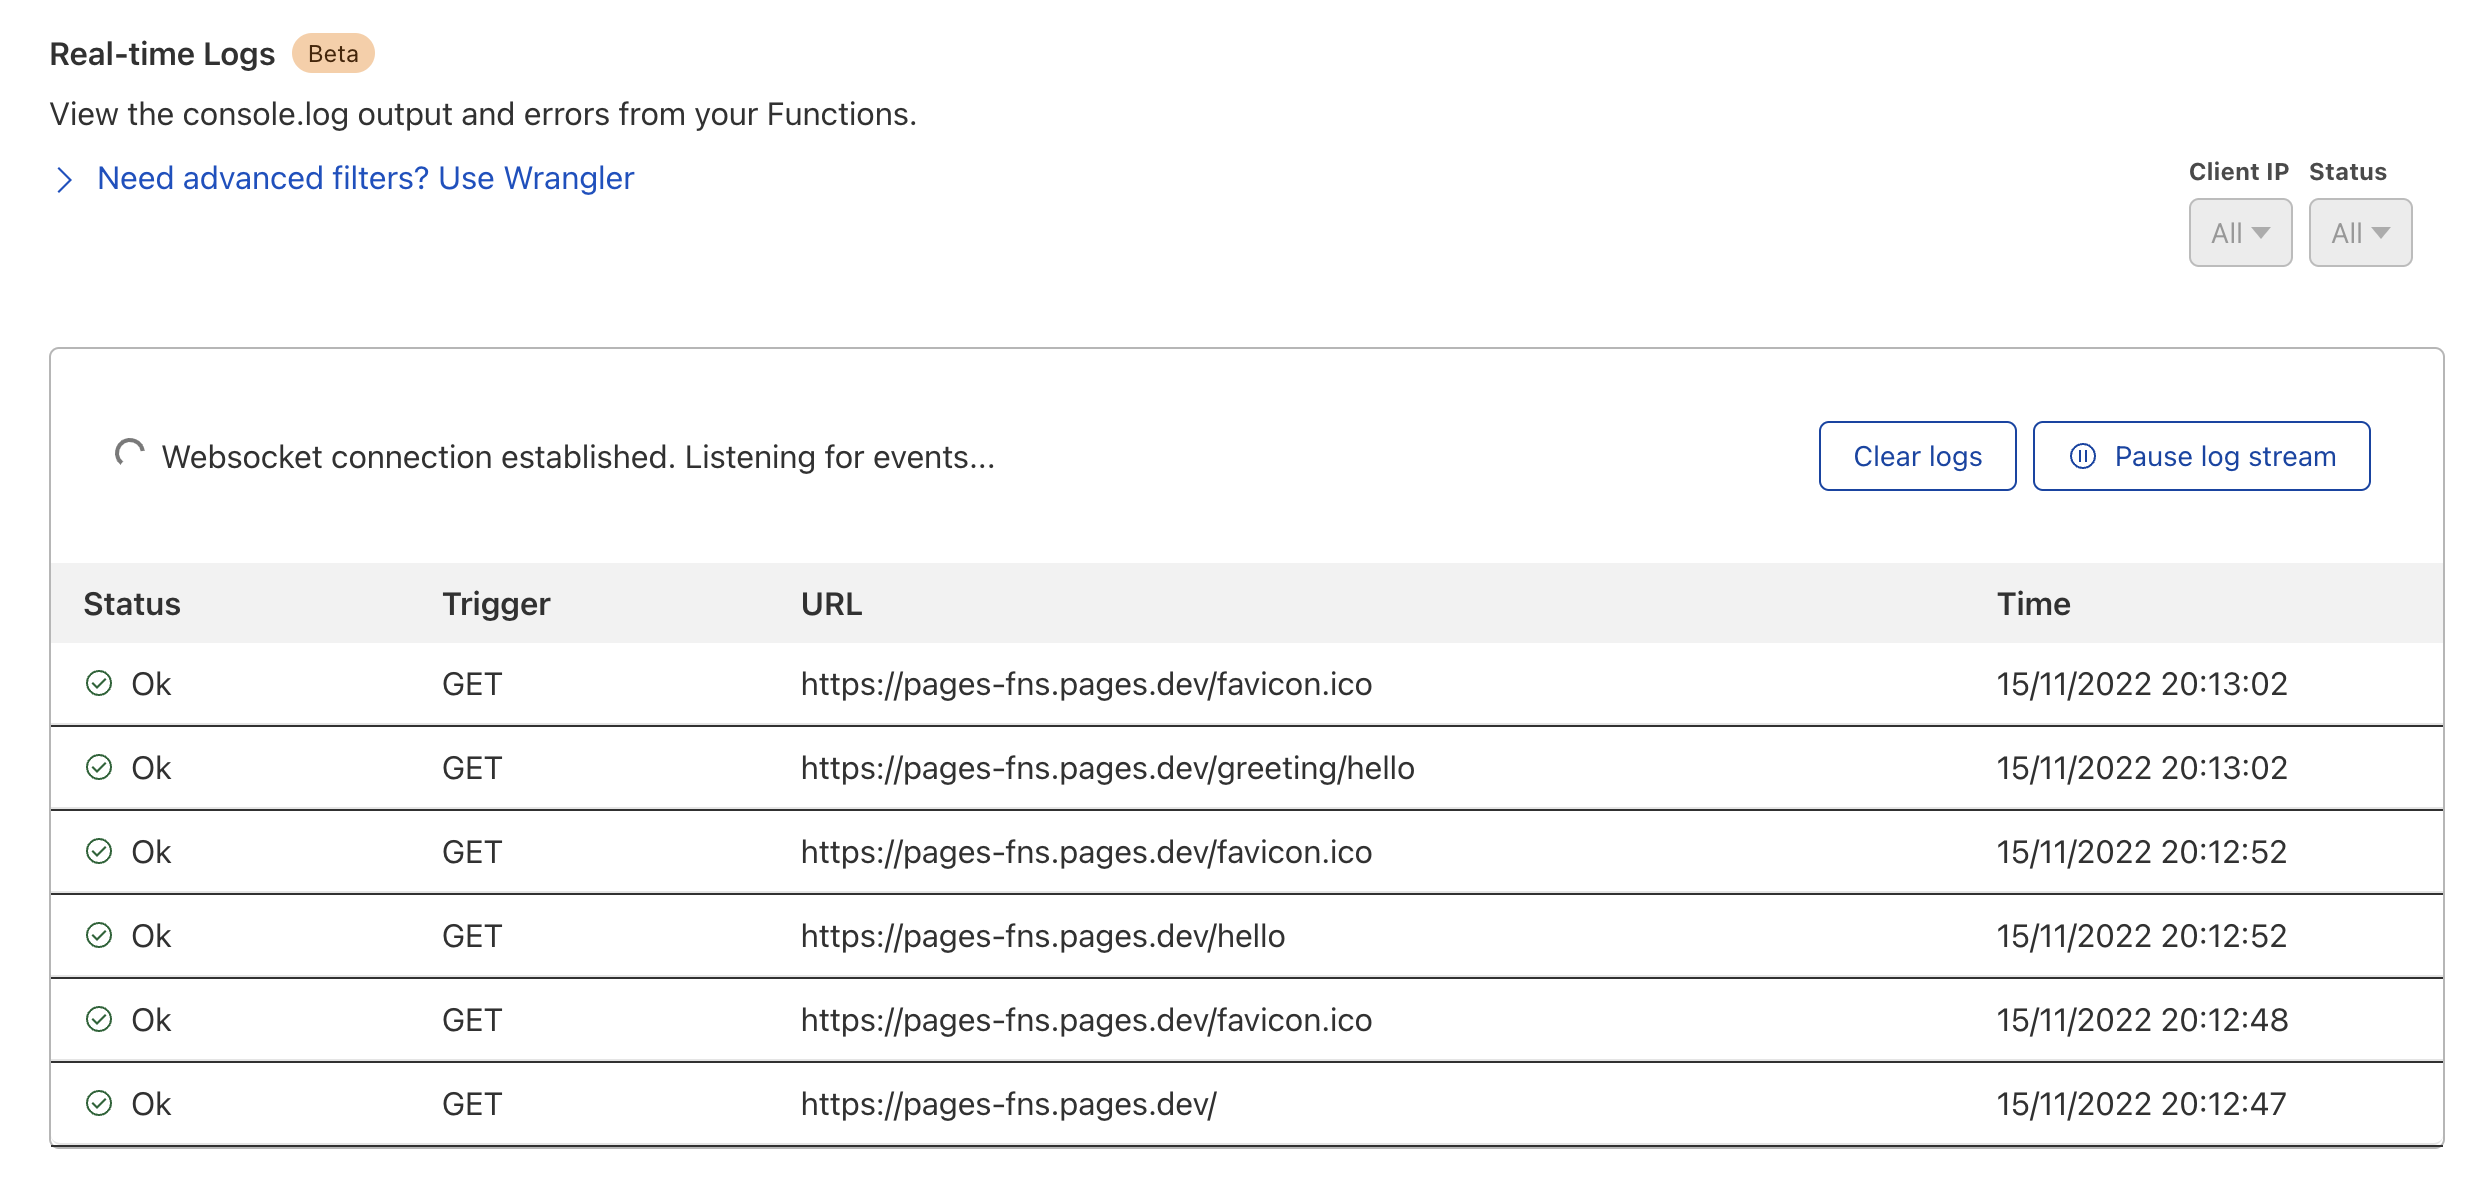The height and width of the screenshot is (1190, 2478).
Task: Click the Need advanced filters? Use Wrangler link
Action: pos(364,178)
